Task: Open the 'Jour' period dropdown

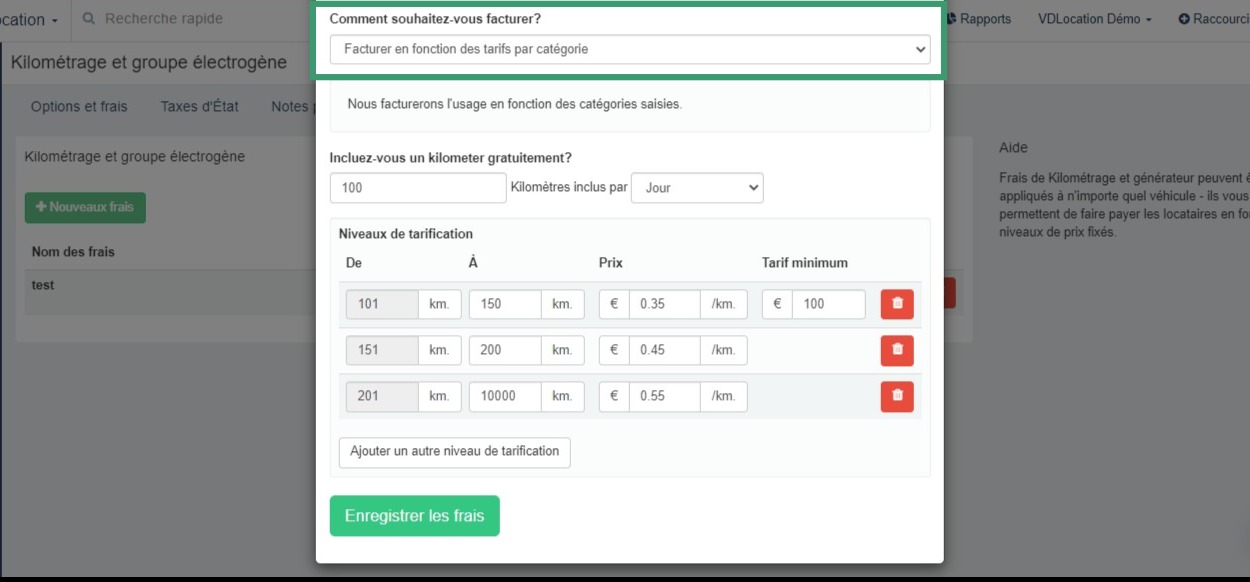Action: [696, 188]
